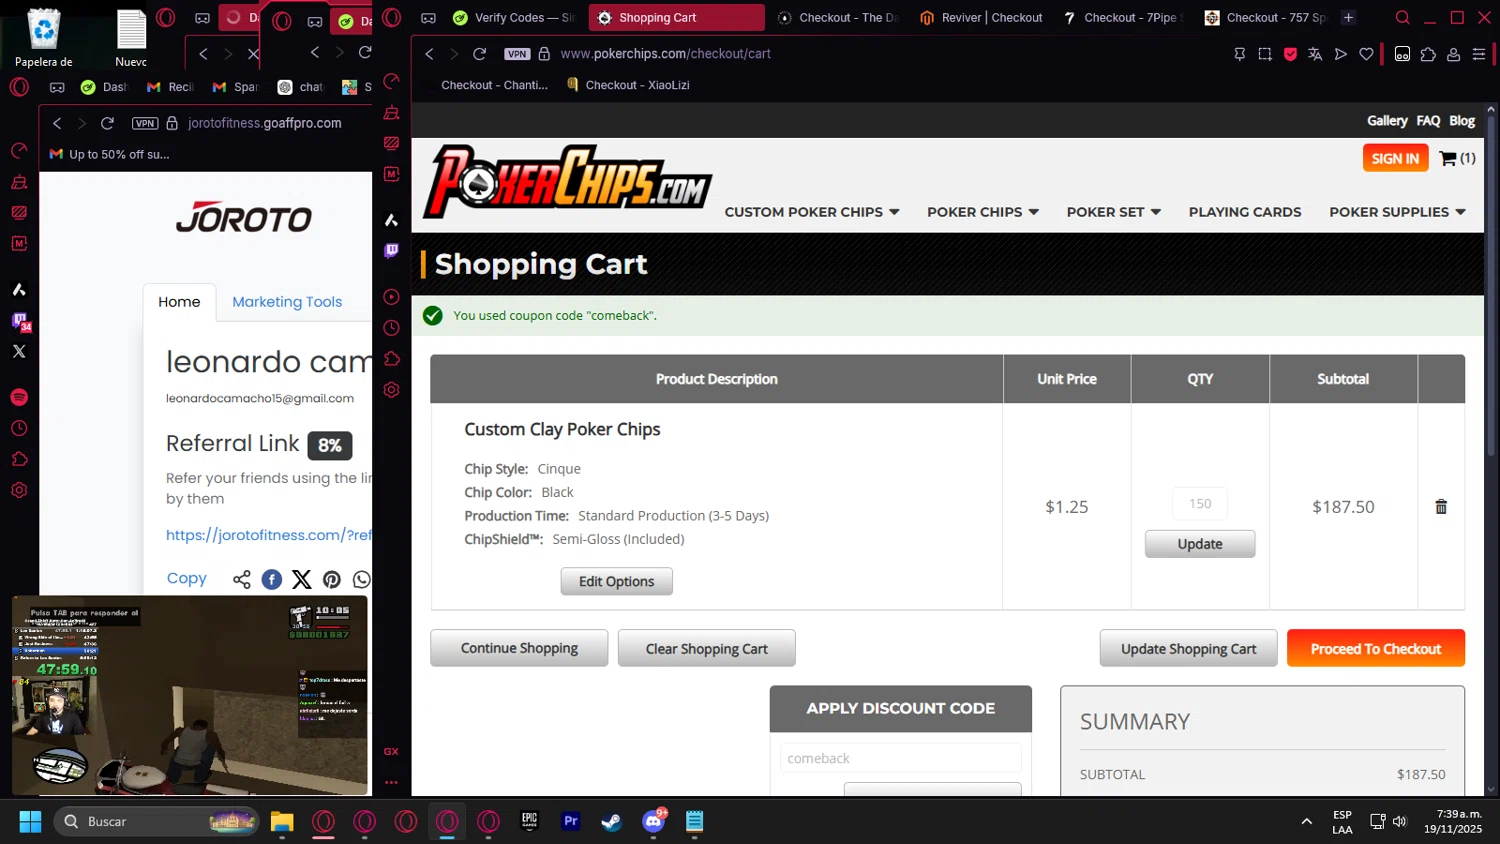Click Continue Shopping
Screen dimensions: 1500x844
click(x=519, y=648)
